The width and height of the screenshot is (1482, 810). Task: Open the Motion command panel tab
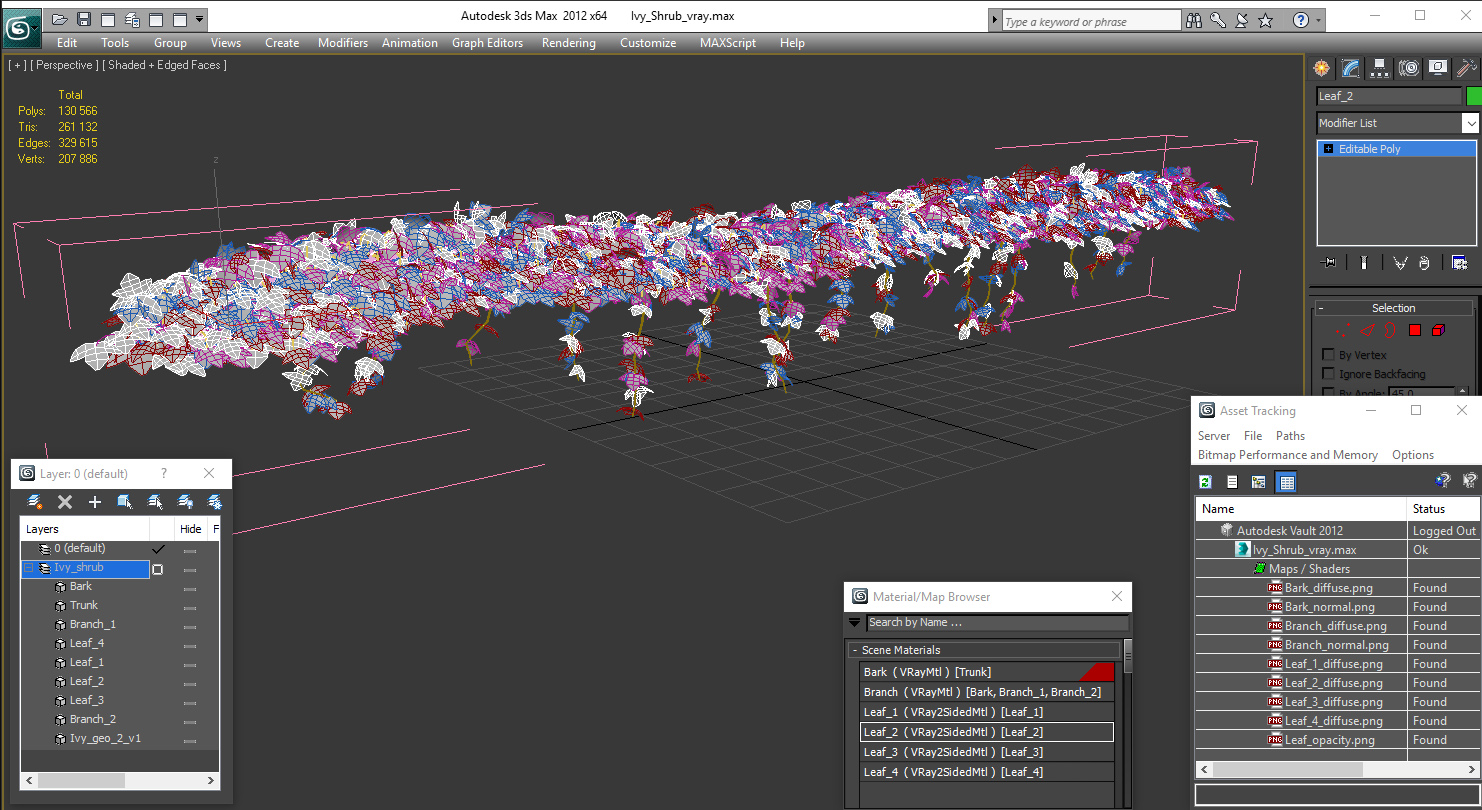click(1409, 68)
